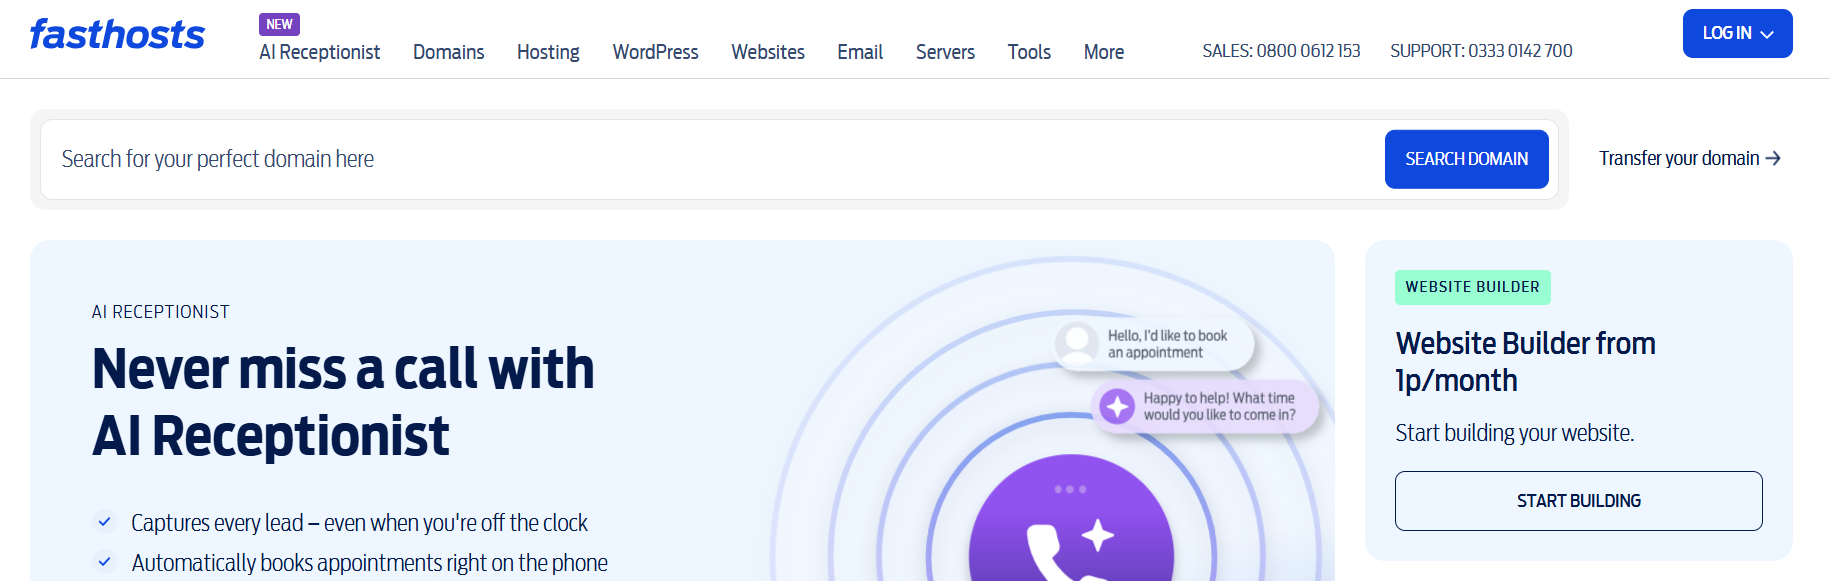Click the 'Start building your website.' text
The image size is (1830, 581).
pyautogui.click(x=1515, y=433)
